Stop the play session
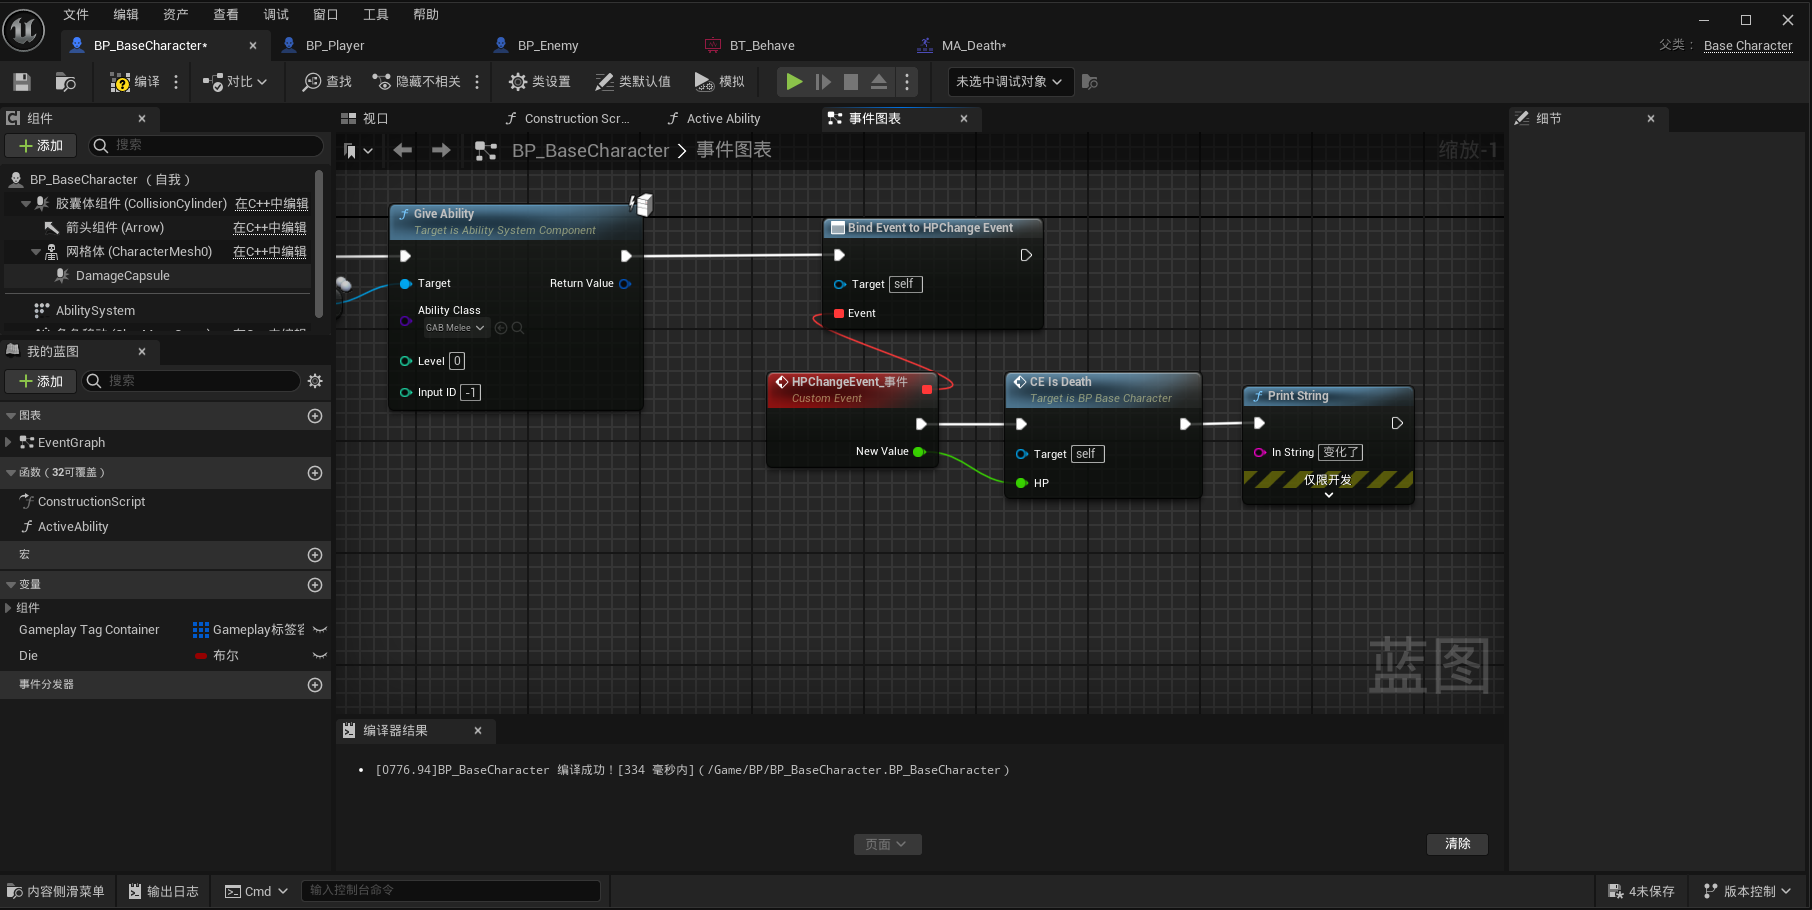 (x=851, y=82)
